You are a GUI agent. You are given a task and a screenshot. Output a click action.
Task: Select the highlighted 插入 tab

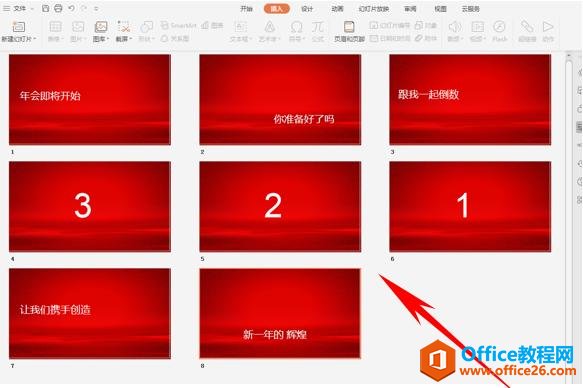coord(277,8)
